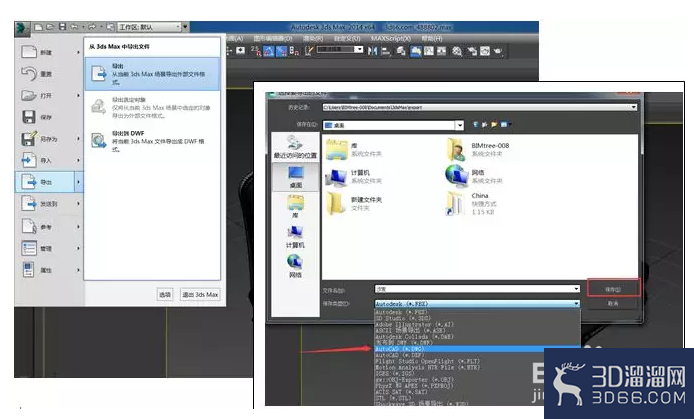Toggle Spinner Snap toolbar icon

(294, 51)
